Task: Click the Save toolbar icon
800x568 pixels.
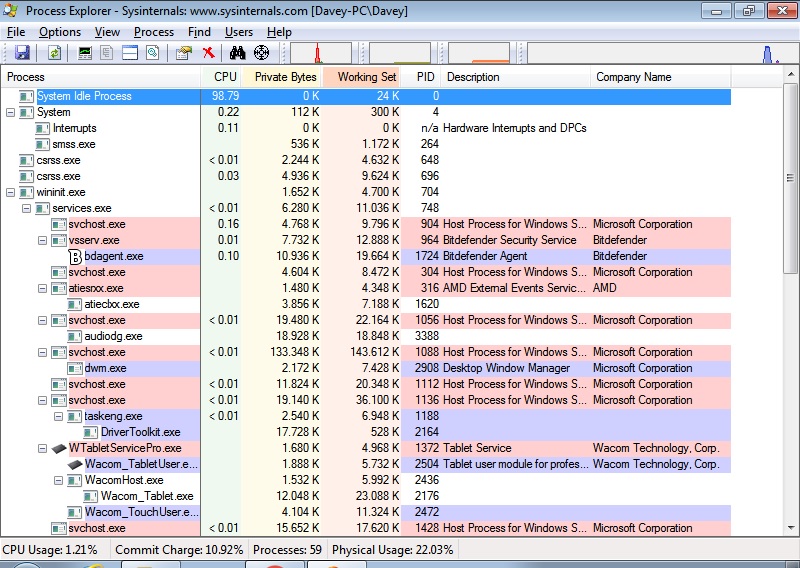Action: pyautogui.click(x=22, y=53)
